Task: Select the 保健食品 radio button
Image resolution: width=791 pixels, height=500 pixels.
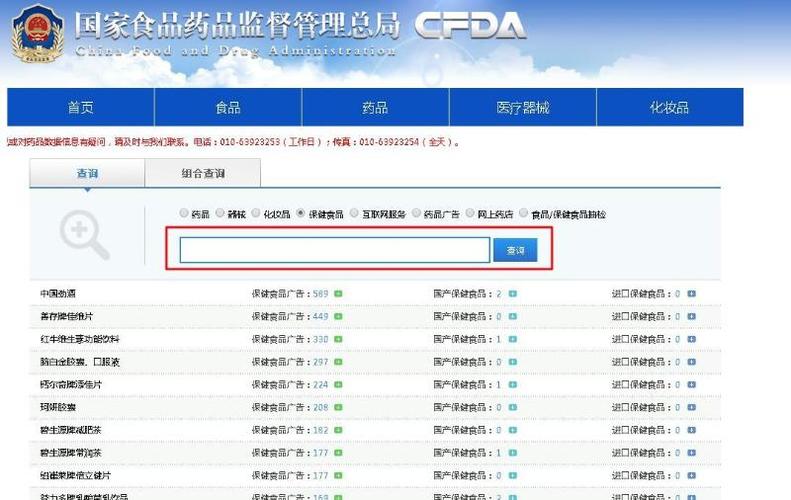Action: [301, 213]
